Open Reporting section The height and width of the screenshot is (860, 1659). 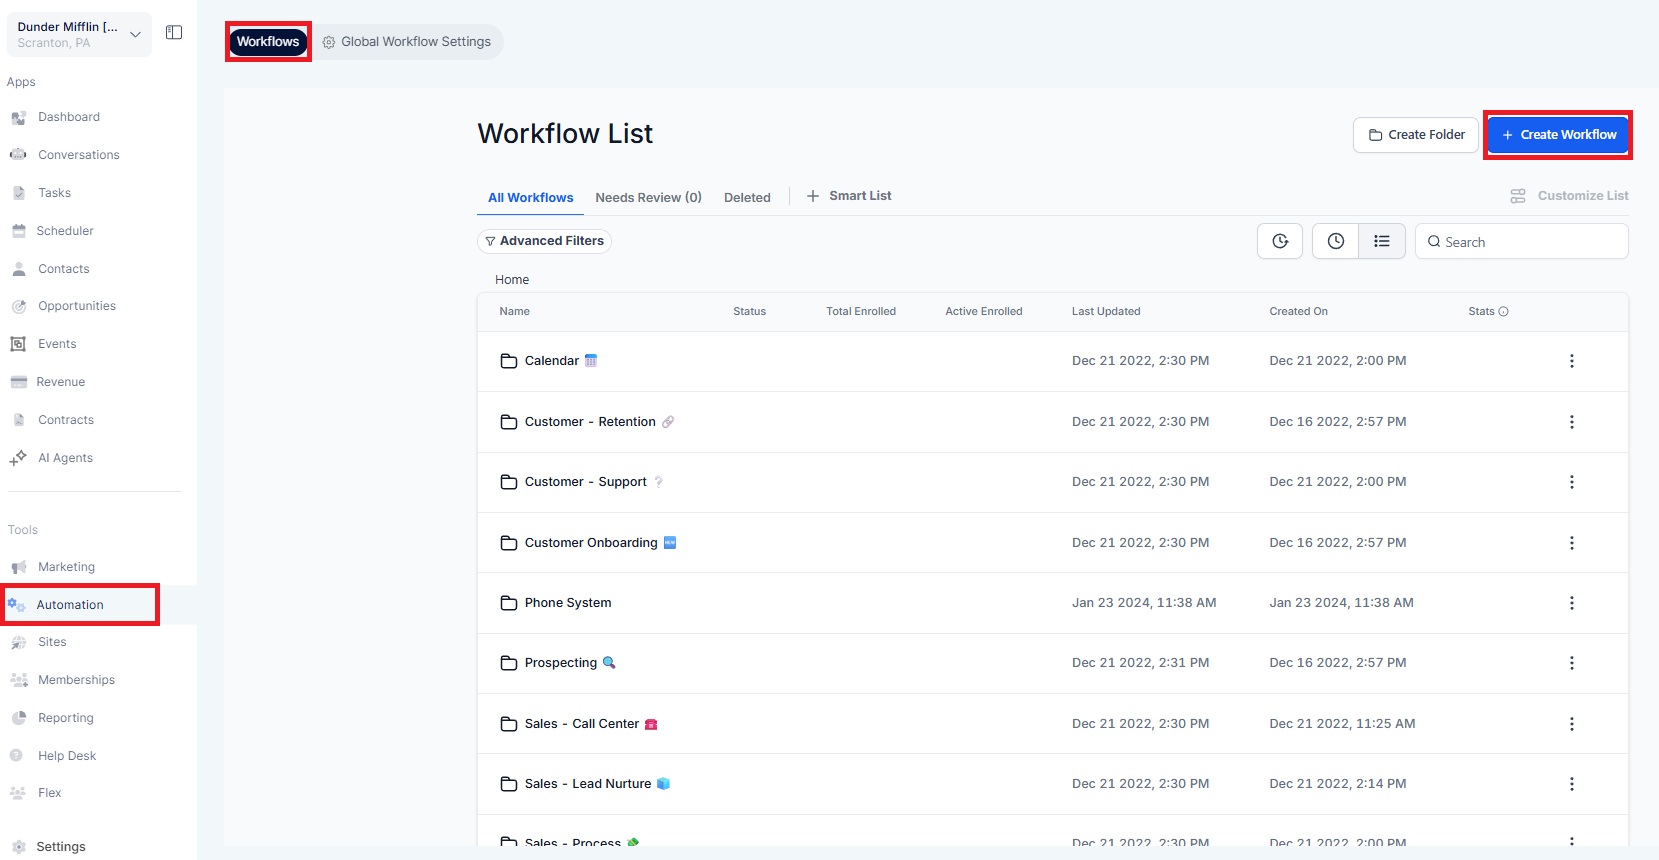[65, 718]
